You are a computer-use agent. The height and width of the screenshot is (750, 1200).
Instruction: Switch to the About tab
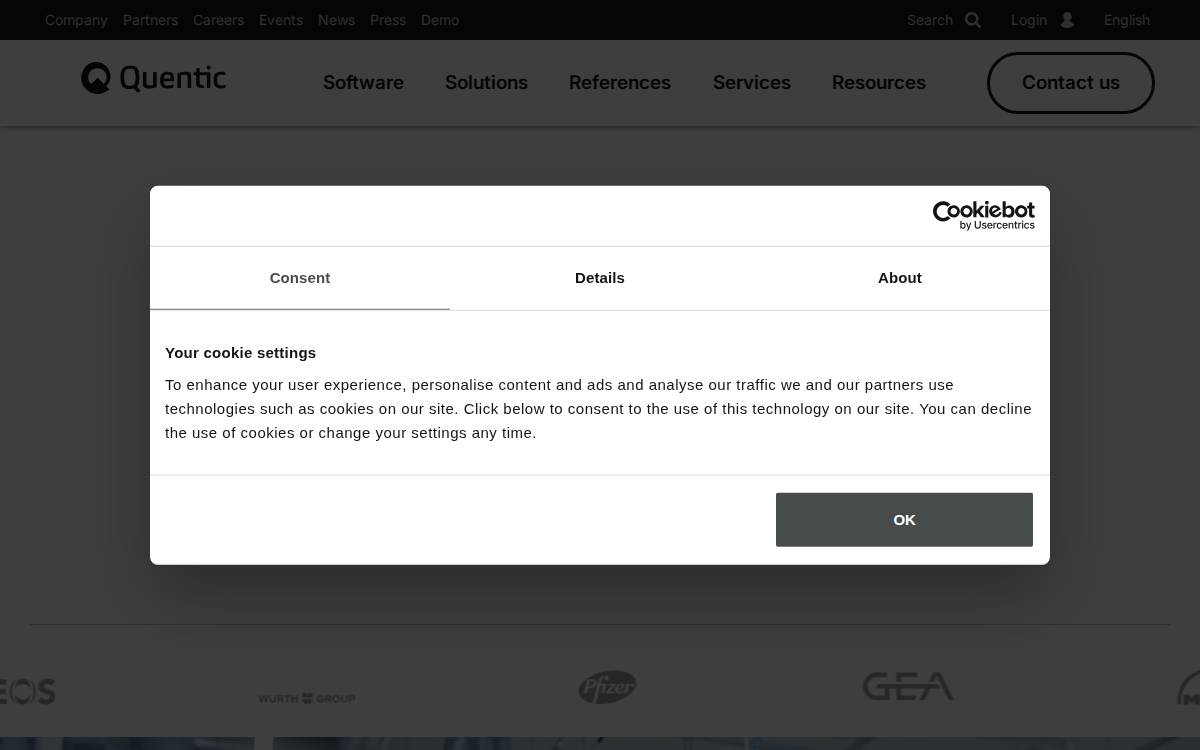point(900,278)
